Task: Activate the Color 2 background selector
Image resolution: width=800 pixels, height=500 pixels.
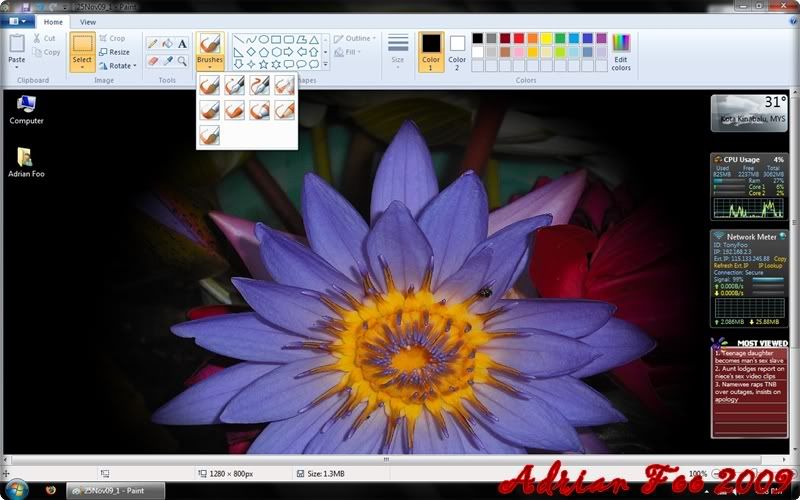Action: click(457, 52)
